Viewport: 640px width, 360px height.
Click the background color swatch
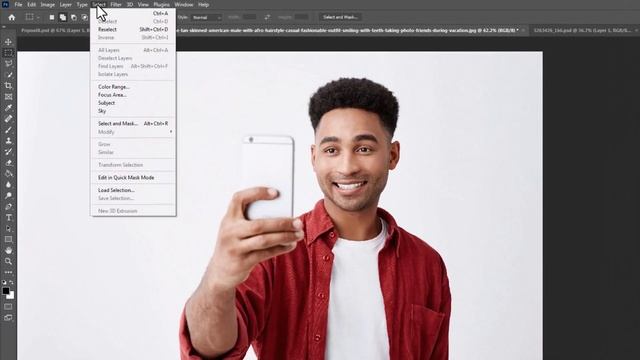pos(11,296)
